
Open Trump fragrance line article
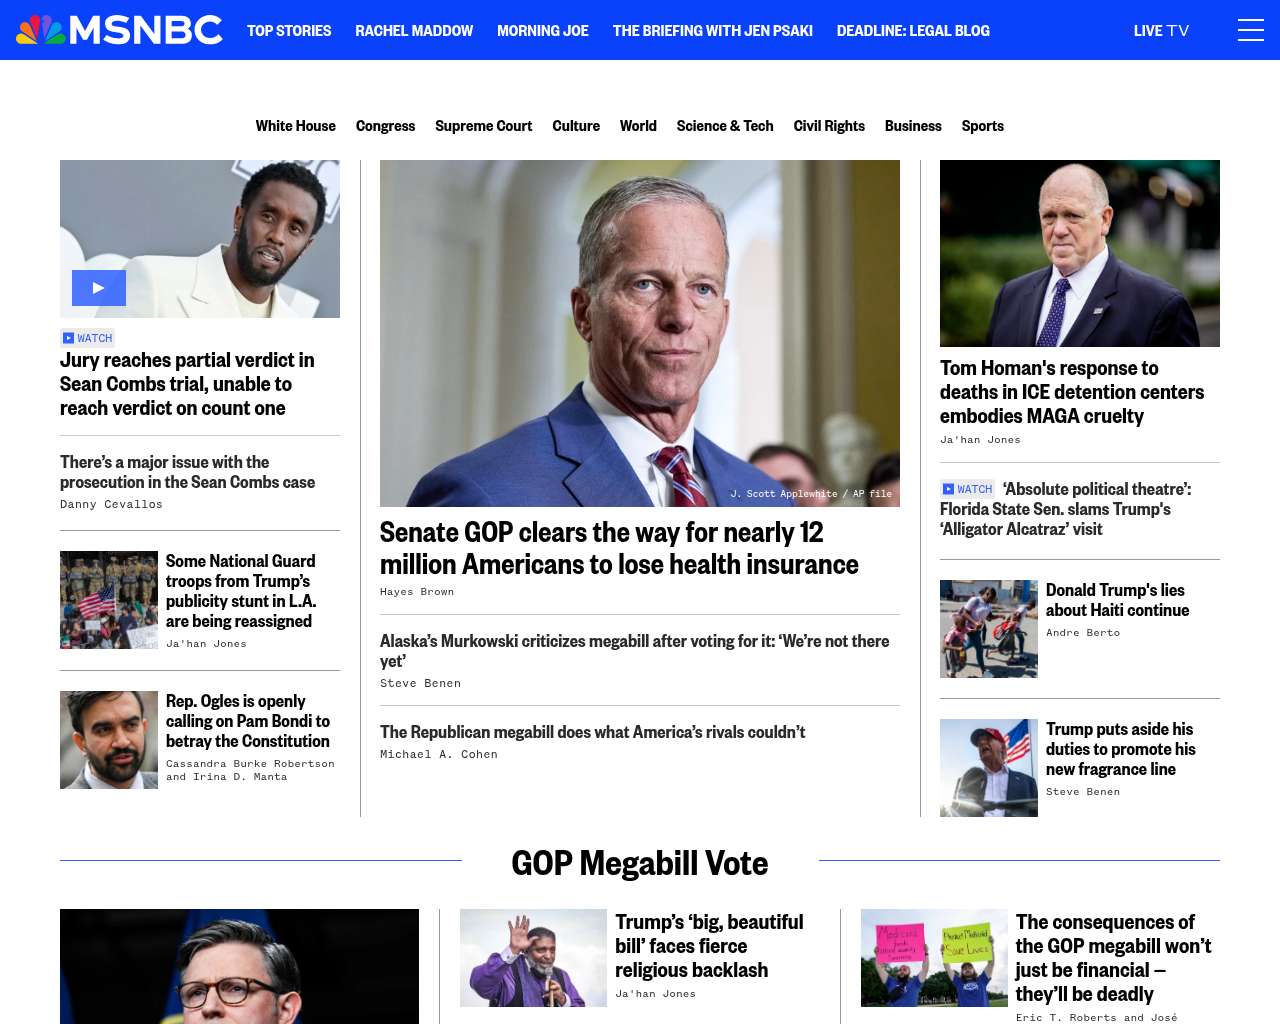(x=1120, y=749)
